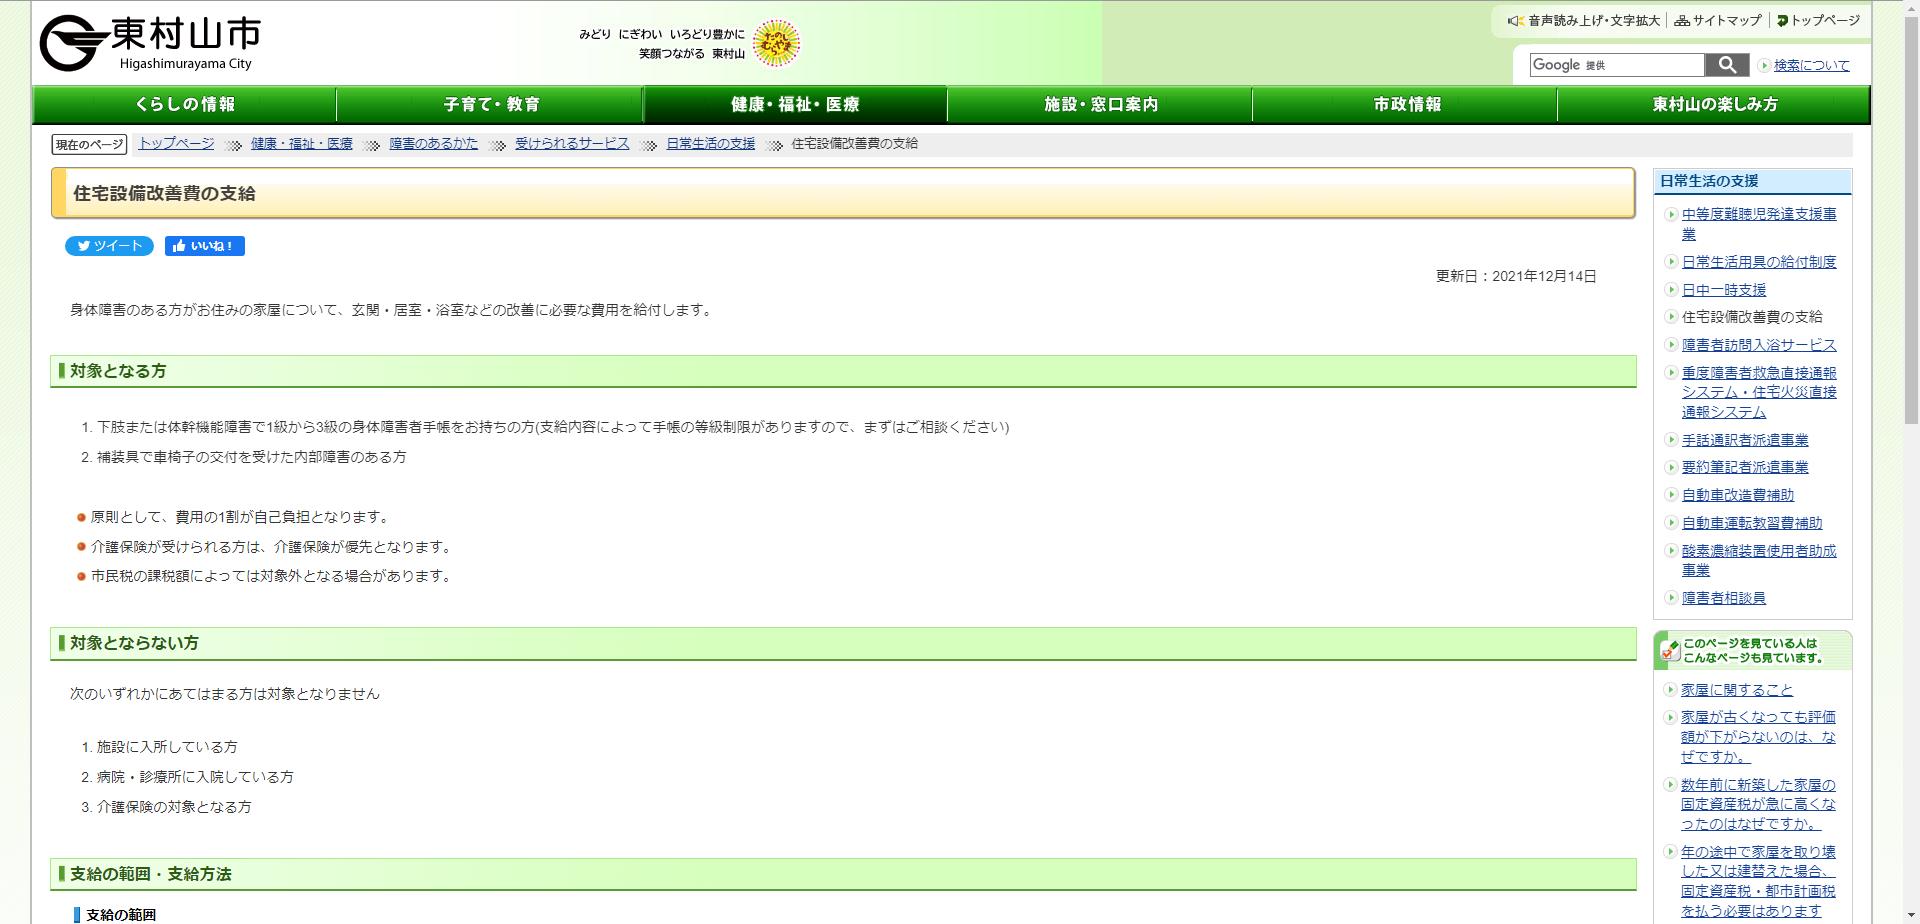Viewport: 1920px width, 924px height.
Task: Click the page title 住宅設備改善費の支給
Action: click(x=164, y=194)
